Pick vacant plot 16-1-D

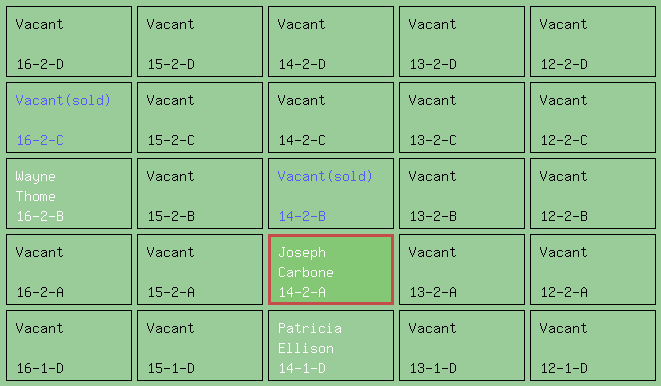click(x=69, y=346)
